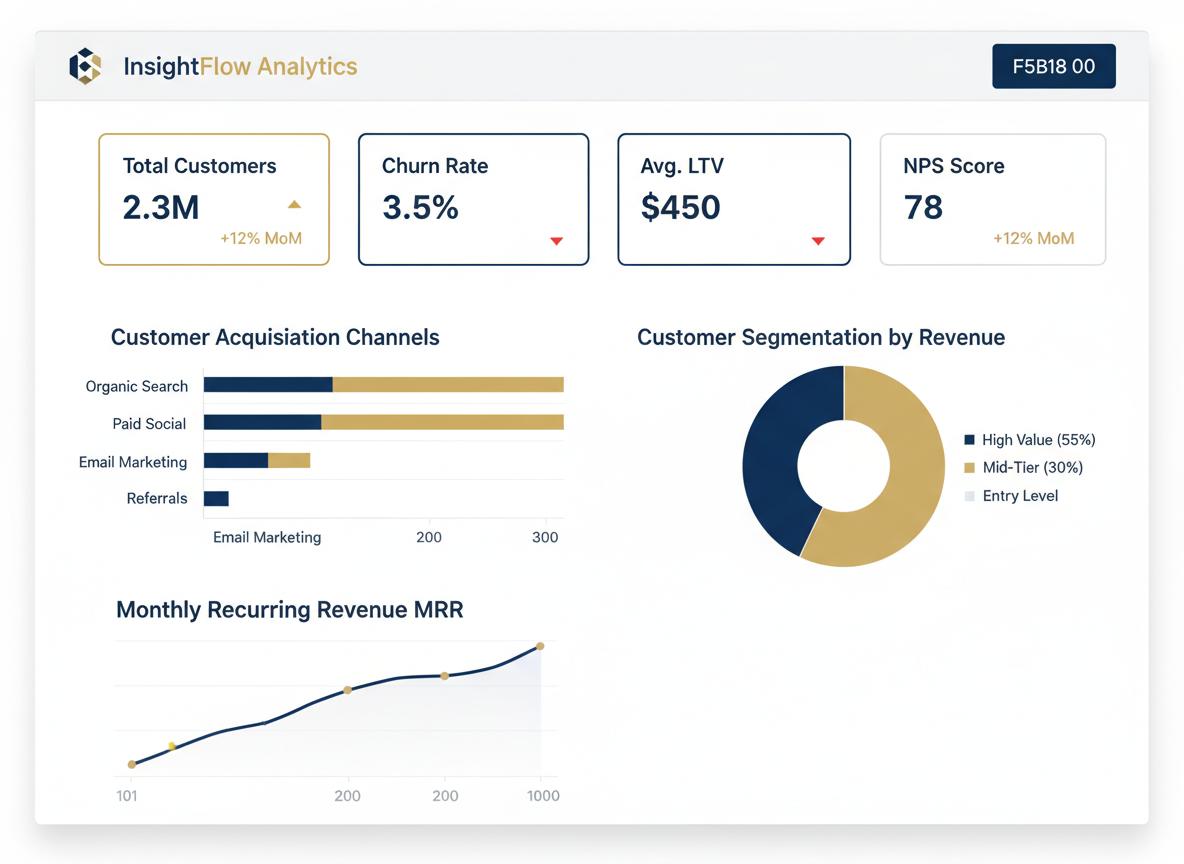Open the Churn Rate card

473,199
